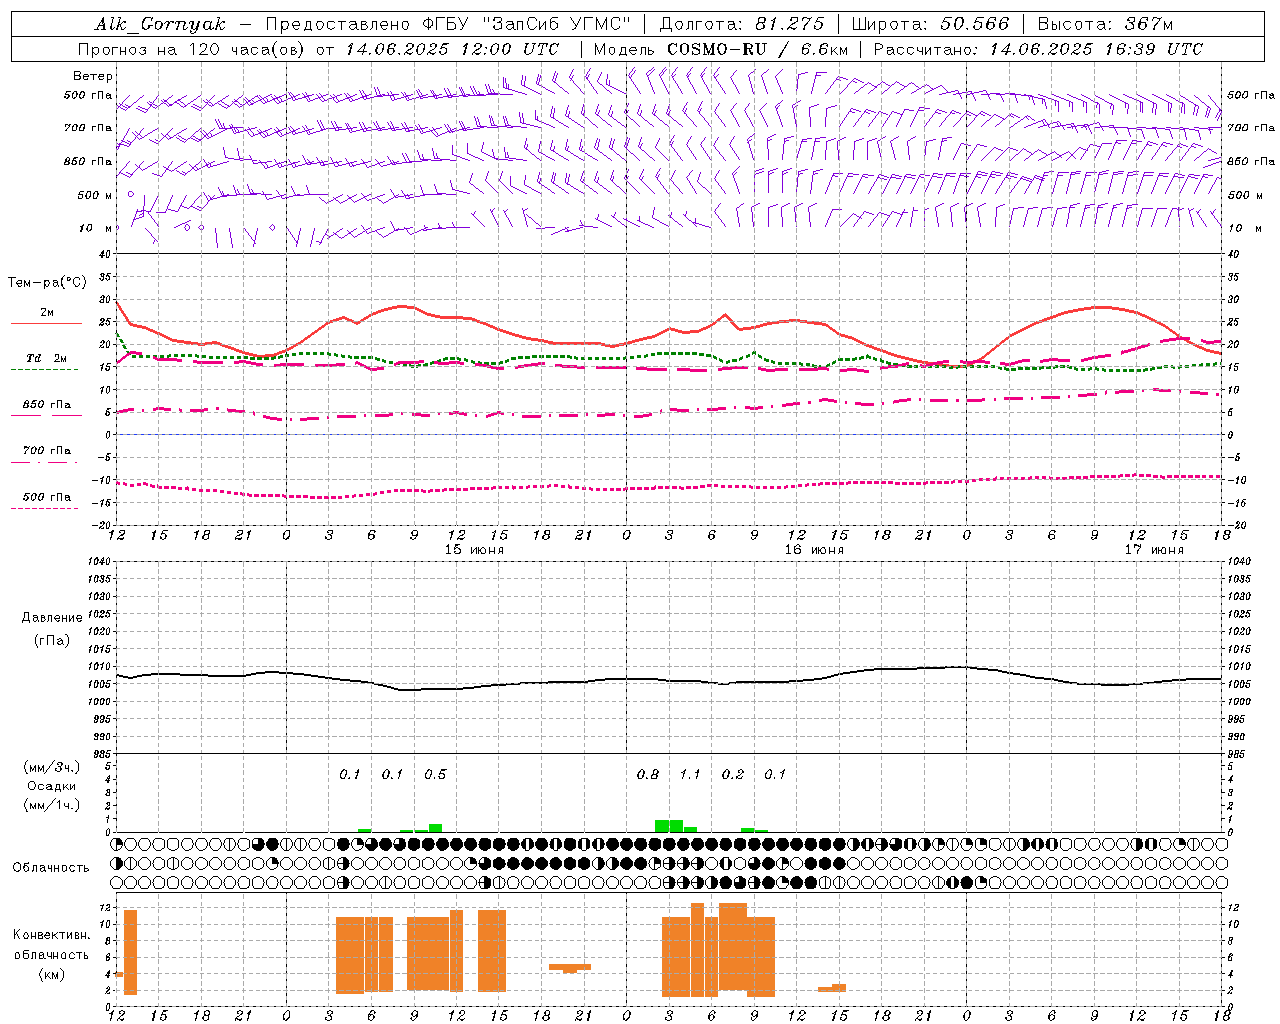Select the Td 2м dew point legend entry
1280x1024 pixels.
(x=47, y=358)
